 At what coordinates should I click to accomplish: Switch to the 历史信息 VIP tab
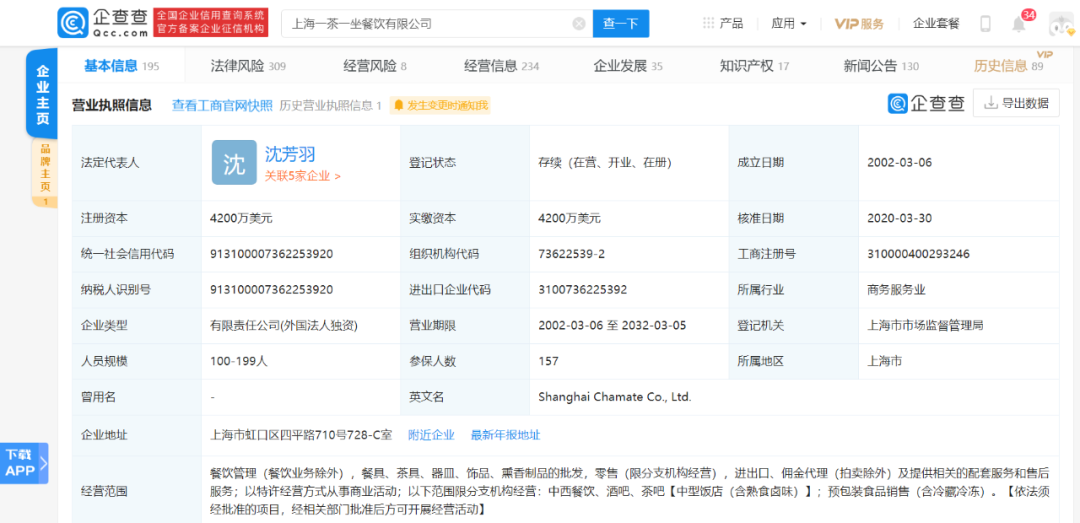1008,66
